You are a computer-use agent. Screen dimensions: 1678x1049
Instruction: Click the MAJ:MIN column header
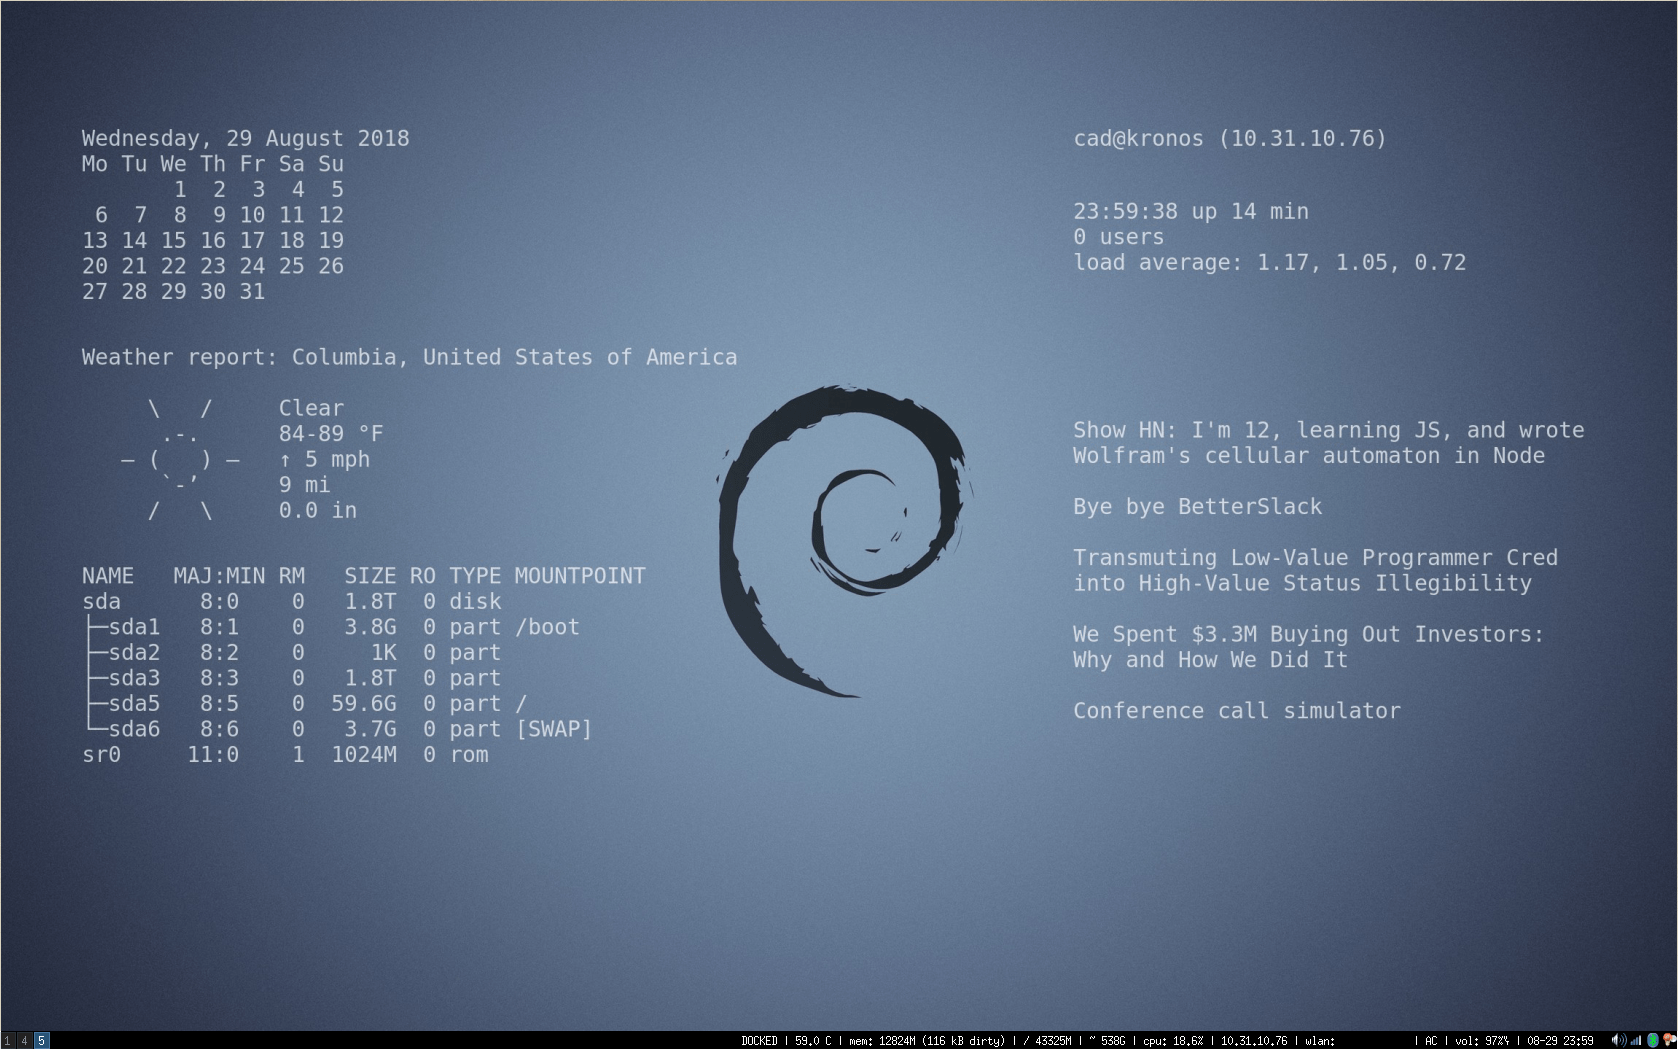pyautogui.click(x=219, y=576)
